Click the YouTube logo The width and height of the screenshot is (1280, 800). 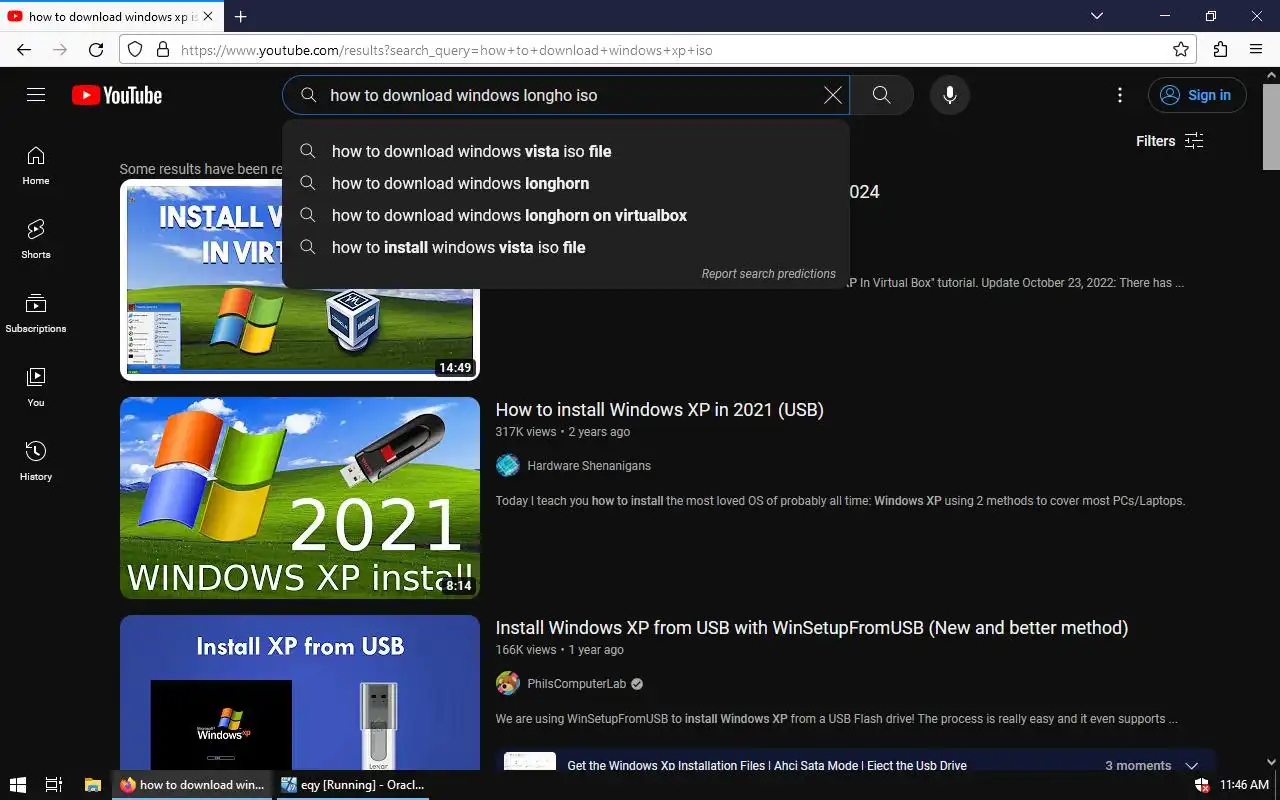point(117,95)
